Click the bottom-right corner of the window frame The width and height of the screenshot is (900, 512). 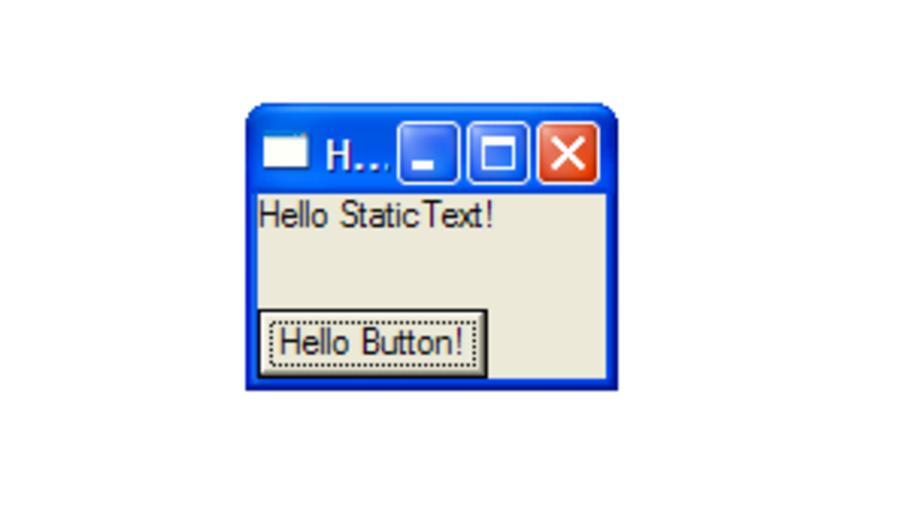tap(612, 385)
